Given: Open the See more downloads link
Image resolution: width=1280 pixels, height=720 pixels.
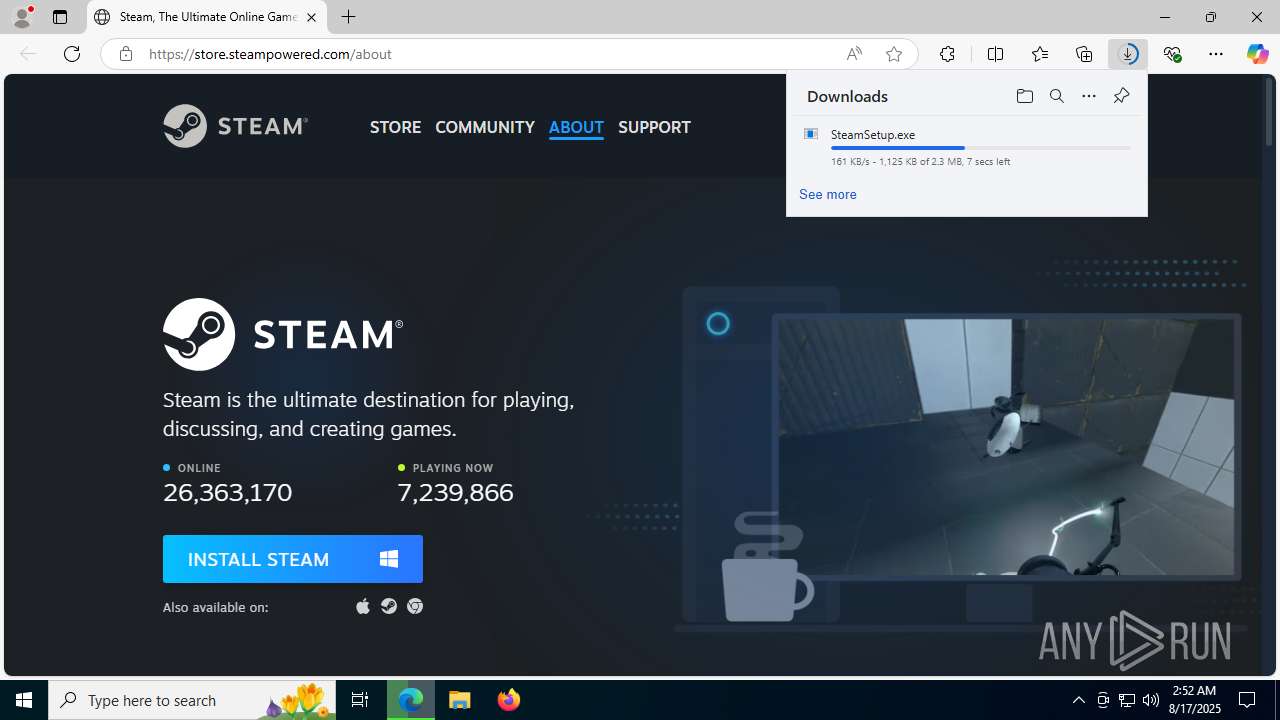Looking at the screenshot, I should pyautogui.click(x=828, y=194).
